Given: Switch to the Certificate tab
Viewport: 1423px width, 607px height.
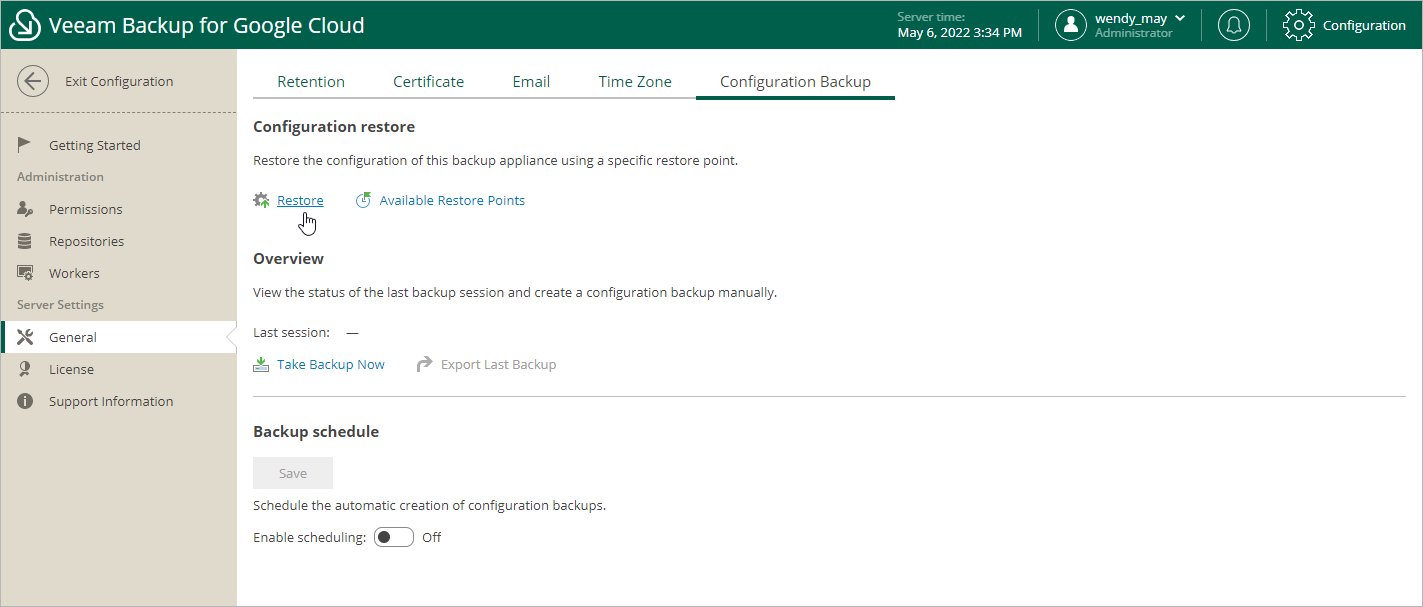Looking at the screenshot, I should point(428,82).
